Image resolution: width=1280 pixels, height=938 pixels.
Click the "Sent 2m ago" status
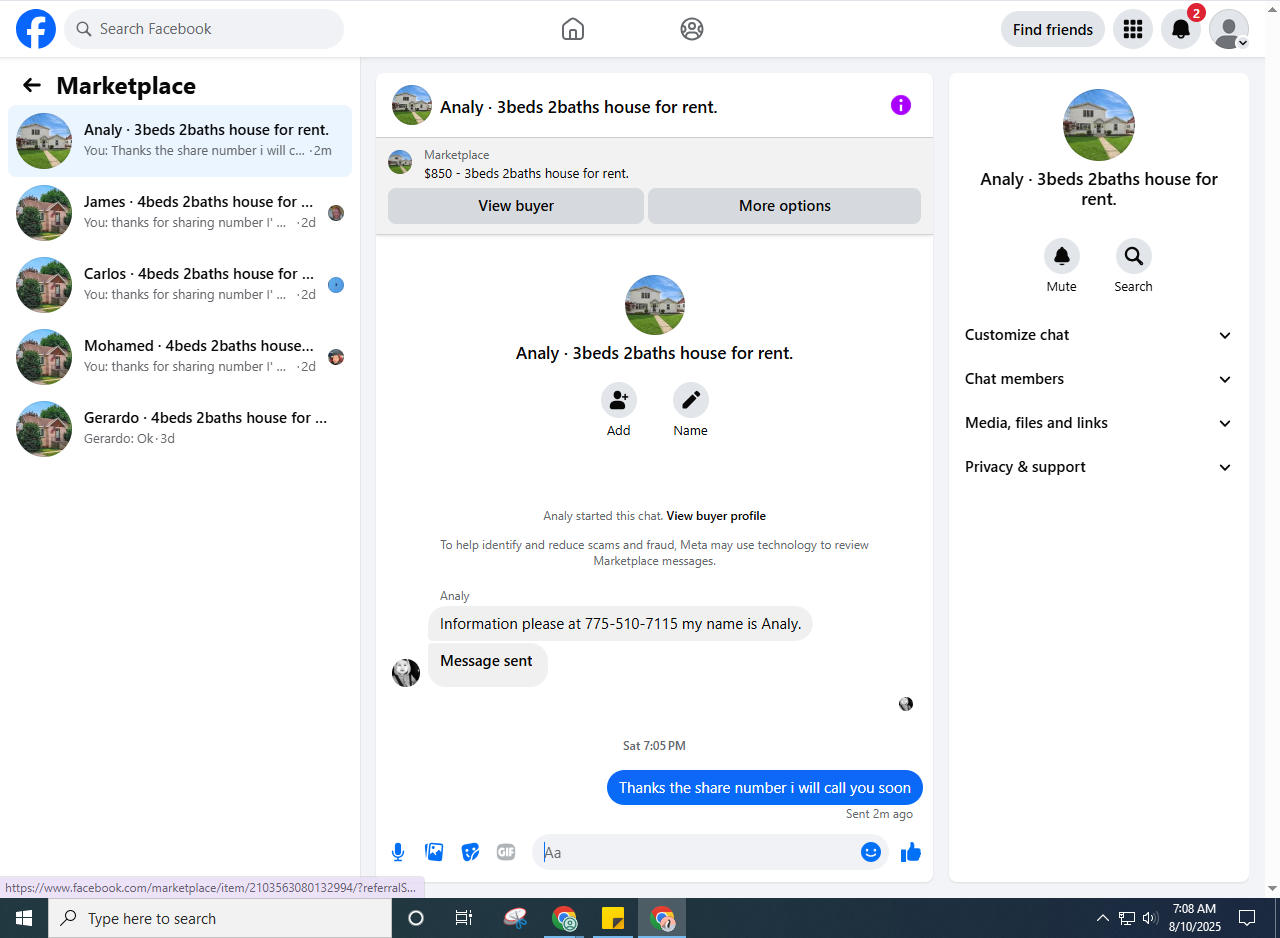[879, 814]
